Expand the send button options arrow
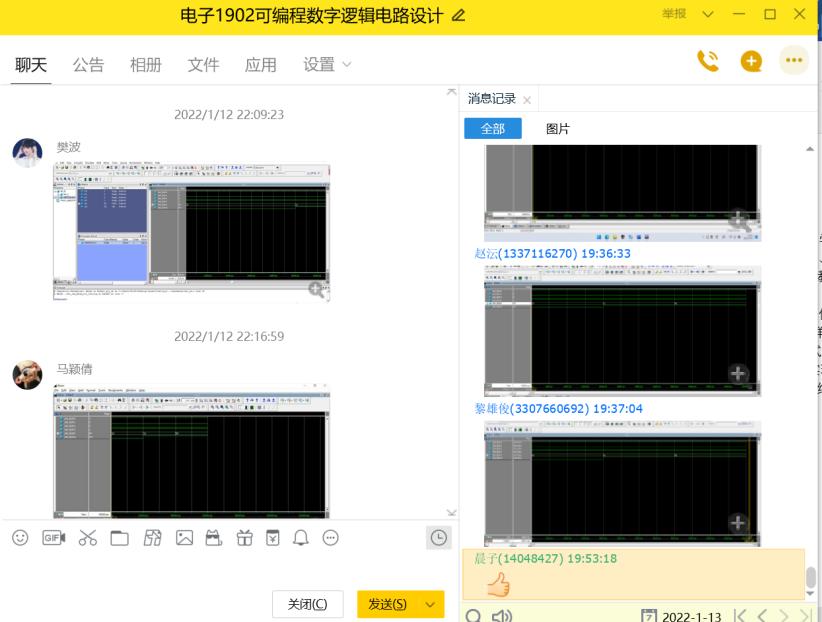This screenshot has width=822, height=622. 432,604
